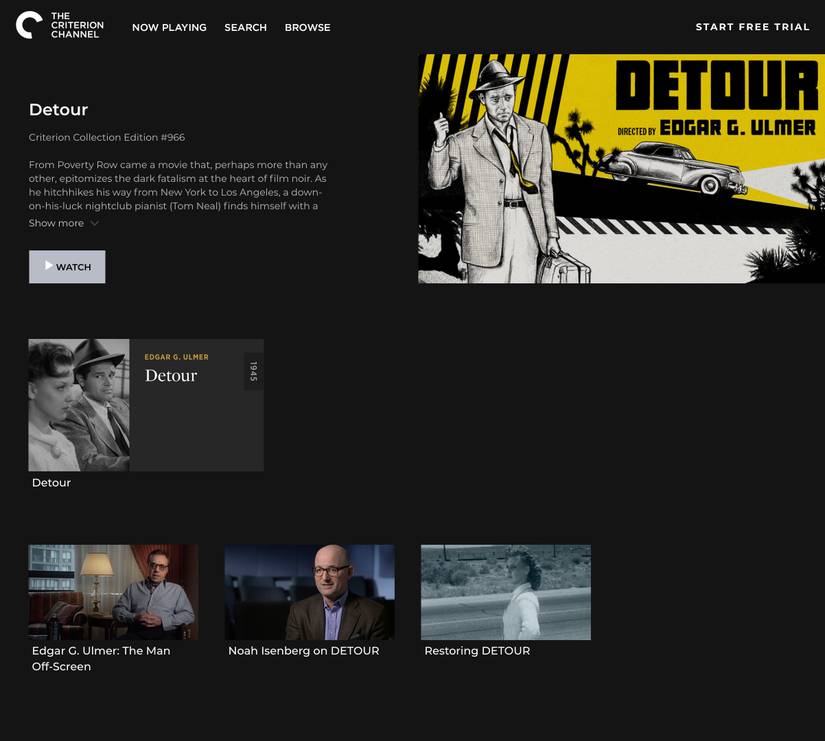Open Edgar G. Ulmer Man Off-Screen thumbnail

click(x=113, y=592)
